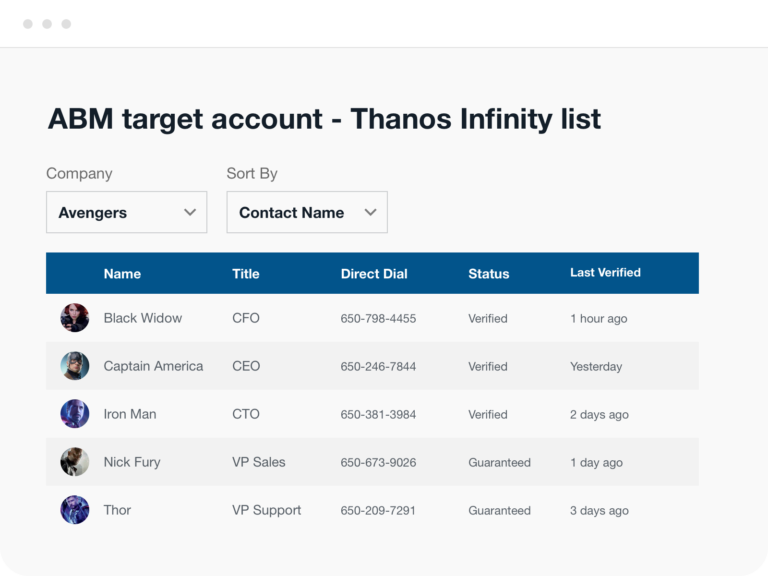Click the first gray window control dot
This screenshot has height=576, width=768.
[28, 24]
